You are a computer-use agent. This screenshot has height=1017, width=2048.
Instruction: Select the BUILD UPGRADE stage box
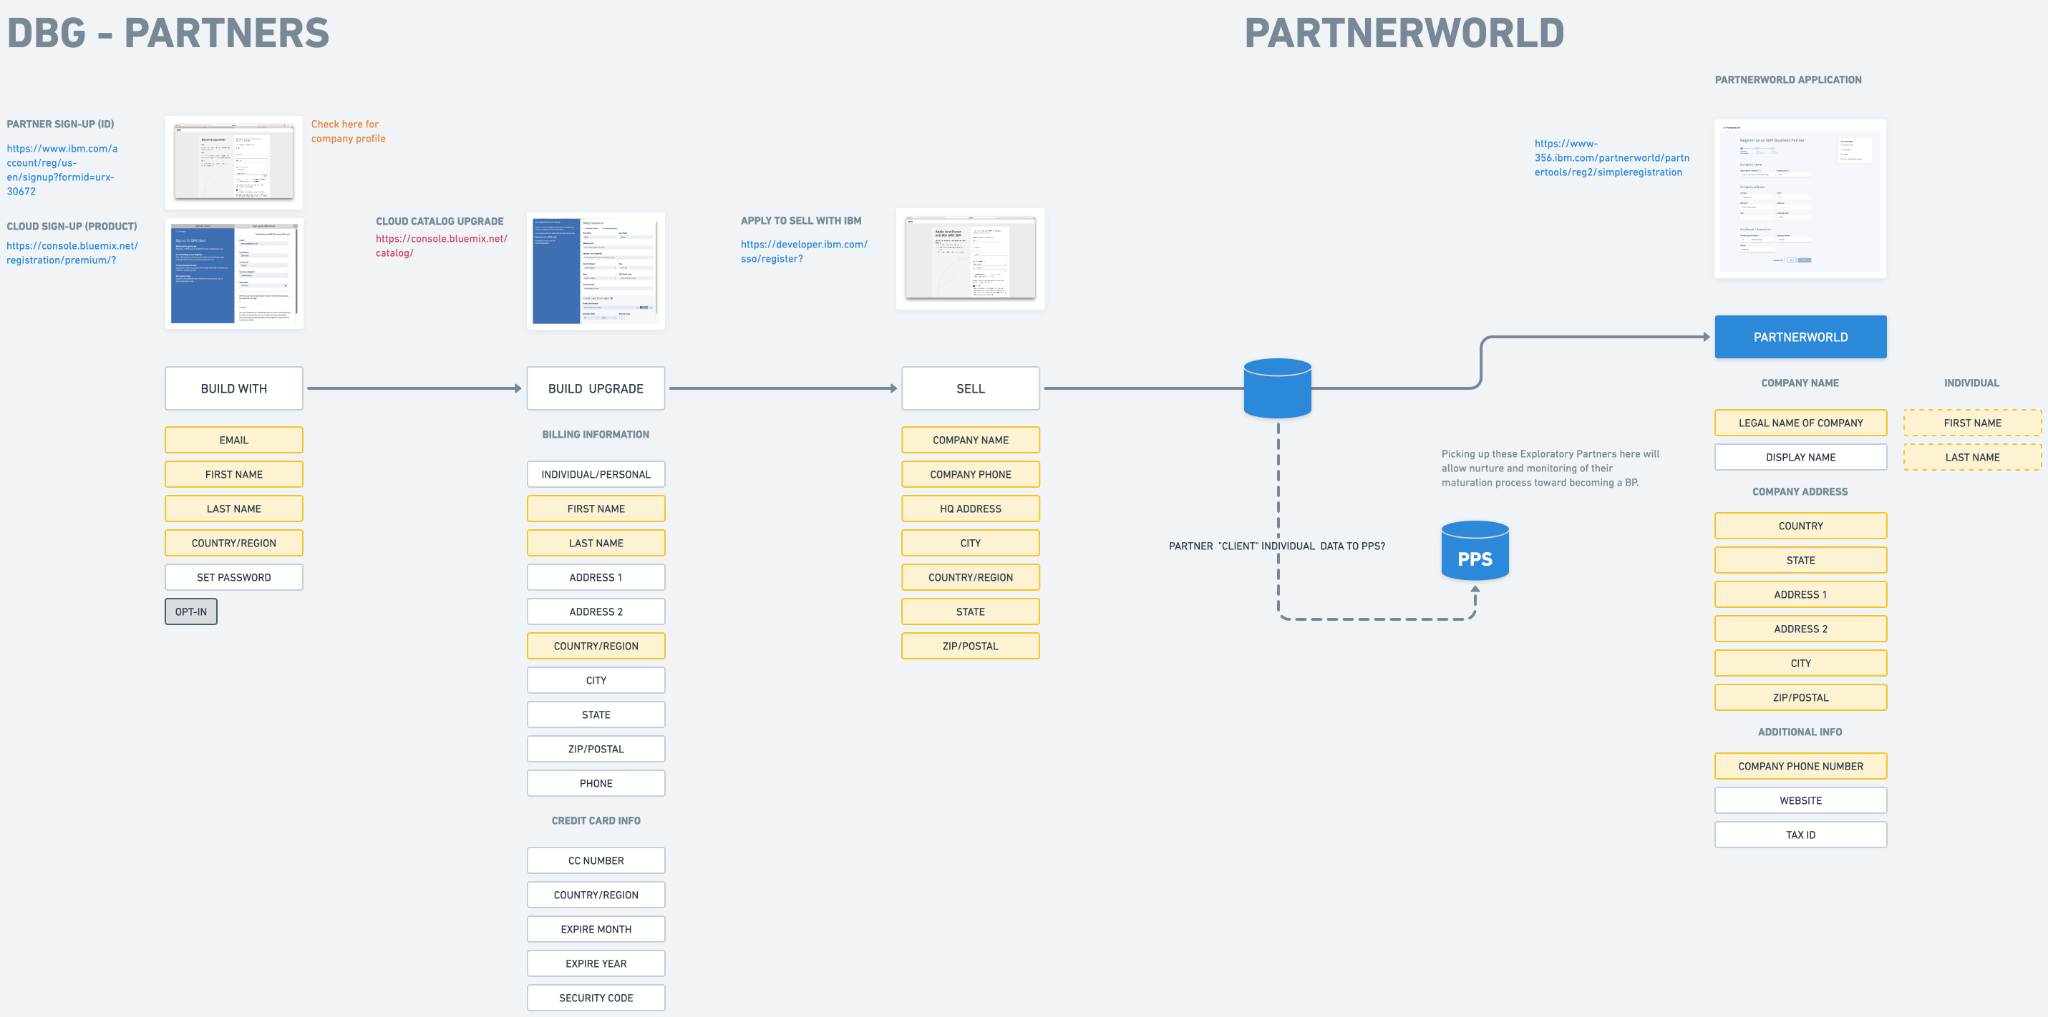[596, 388]
